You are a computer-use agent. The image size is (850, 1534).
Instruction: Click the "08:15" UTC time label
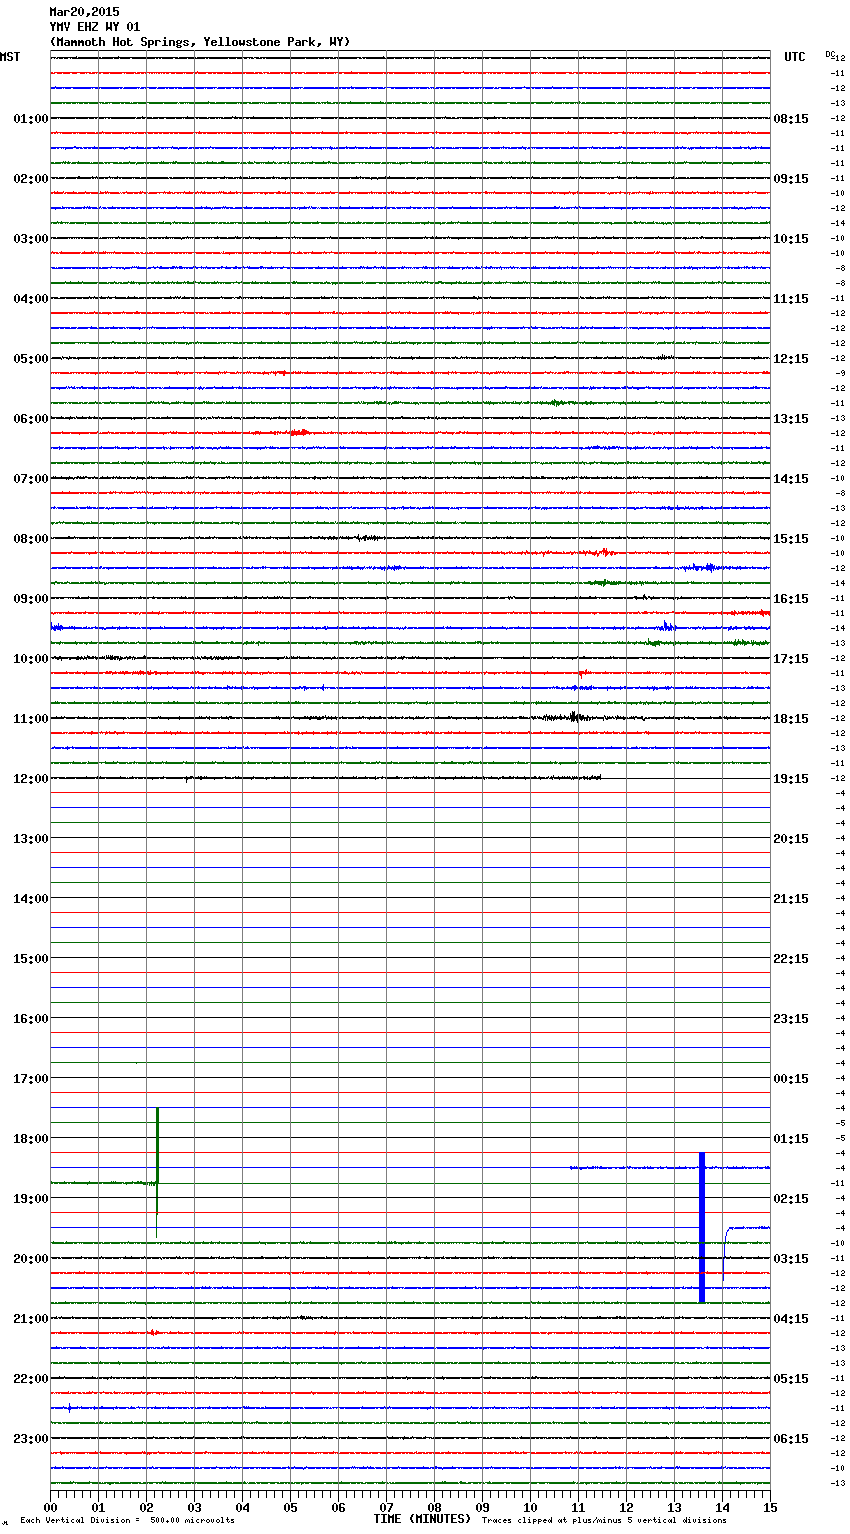(x=791, y=119)
